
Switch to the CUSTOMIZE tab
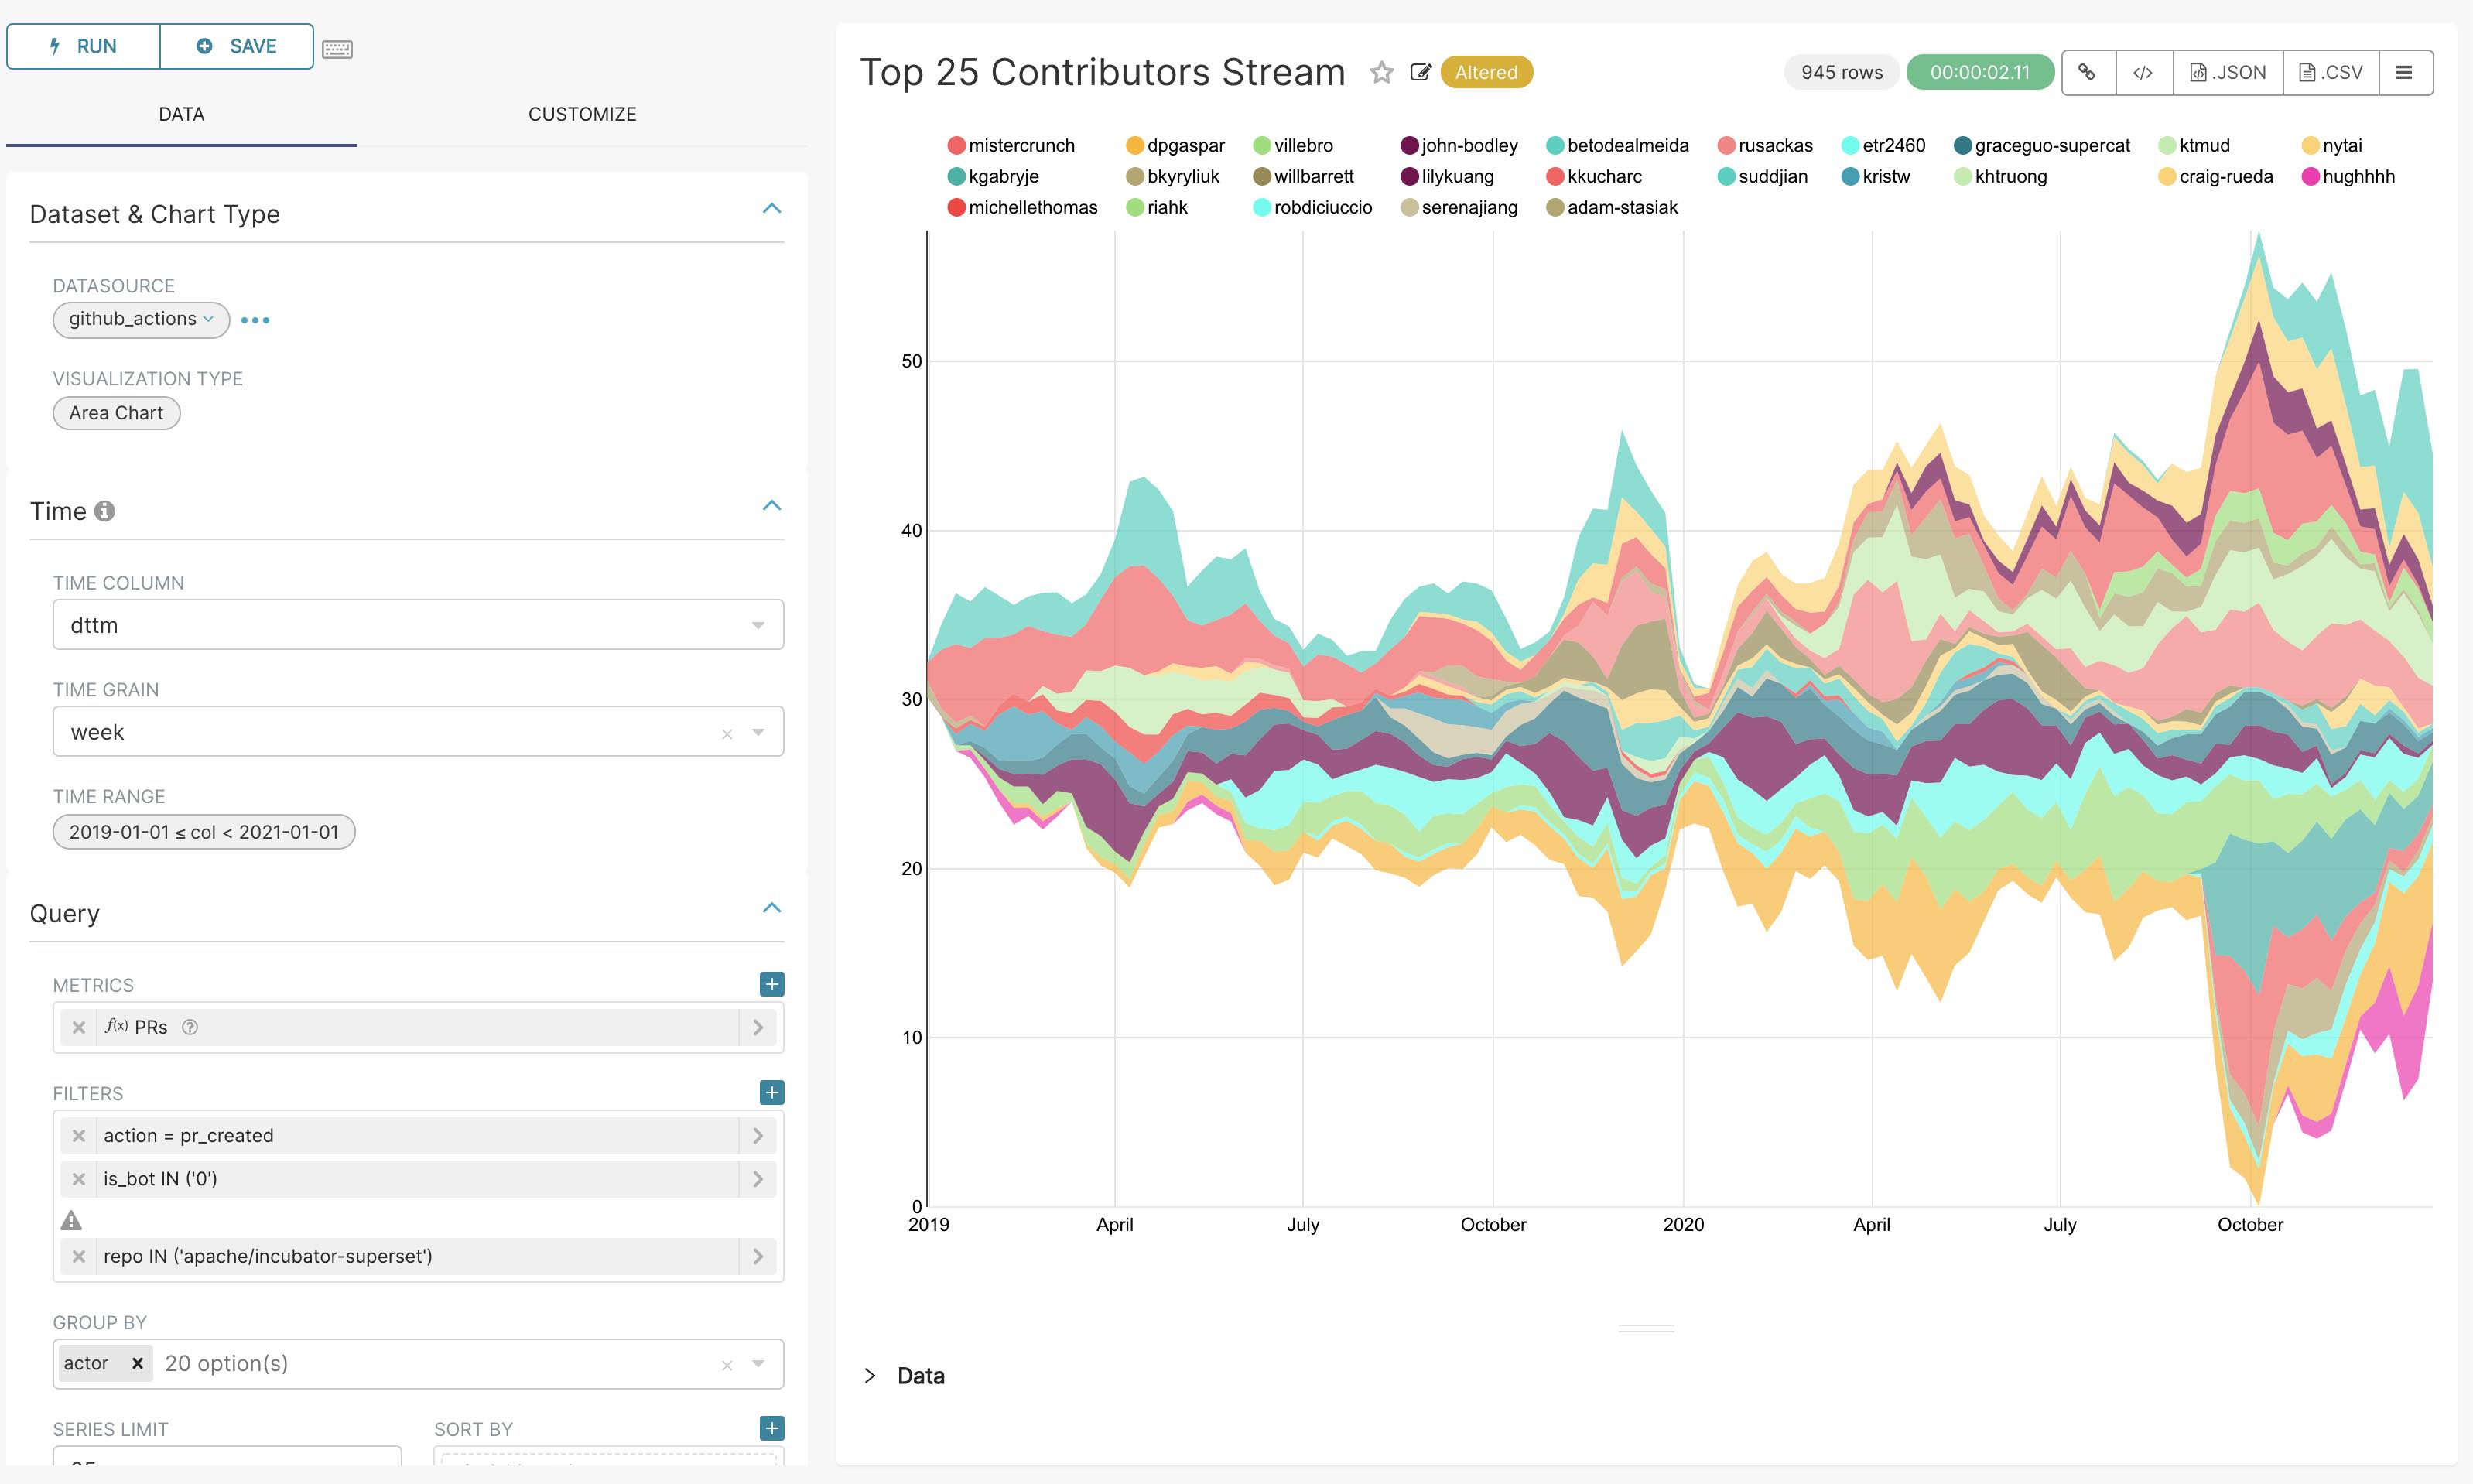point(582,113)
